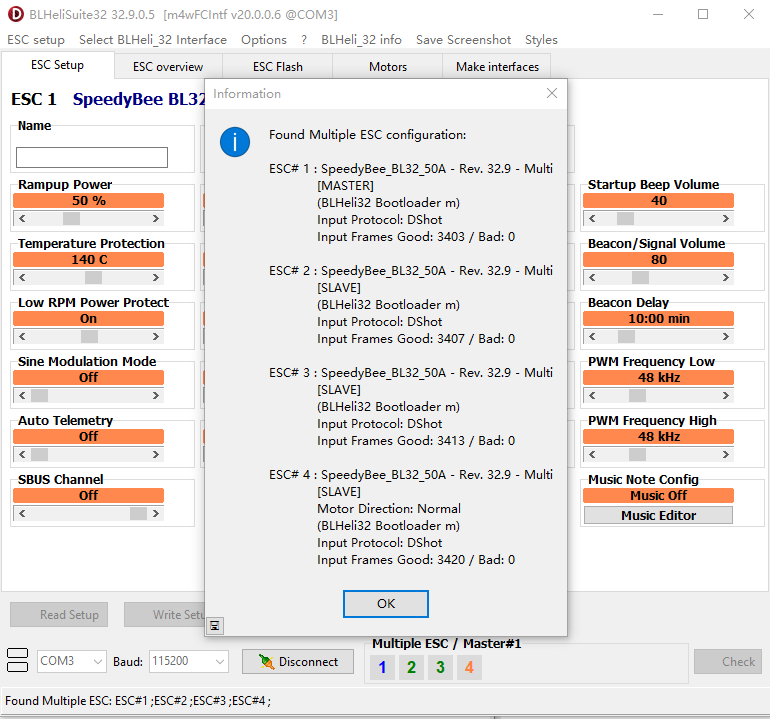Viewport: 770px width, 719px height.
Task: Decrease Rampup Power with left arrow
Action: [x=22, y=219]
